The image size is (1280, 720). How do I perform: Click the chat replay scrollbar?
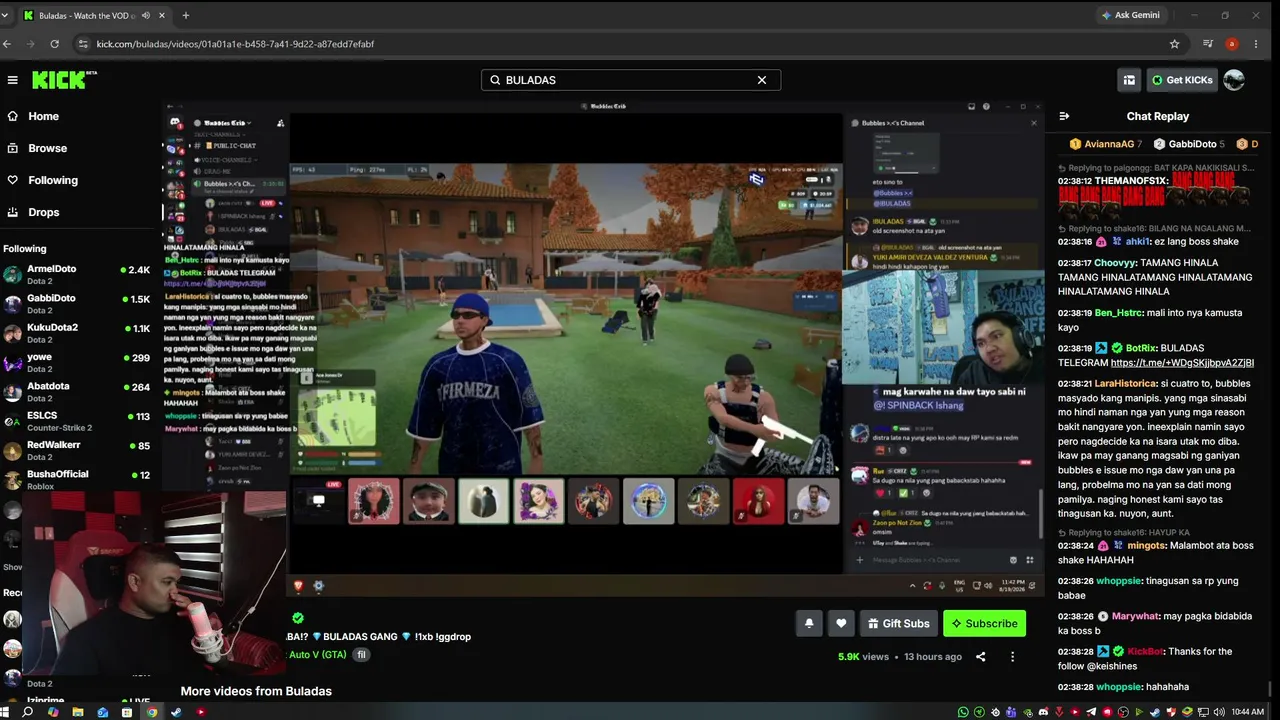point(1271,691)
